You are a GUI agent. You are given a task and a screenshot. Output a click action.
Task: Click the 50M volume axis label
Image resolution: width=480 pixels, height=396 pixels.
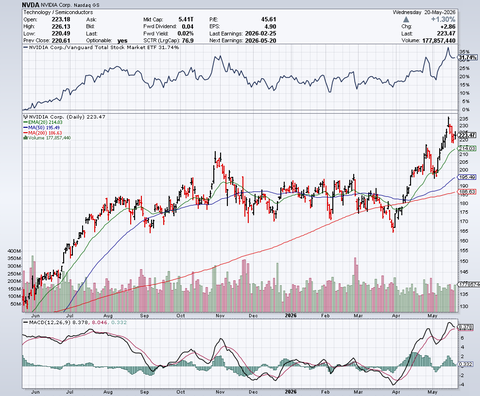[15, 304]
